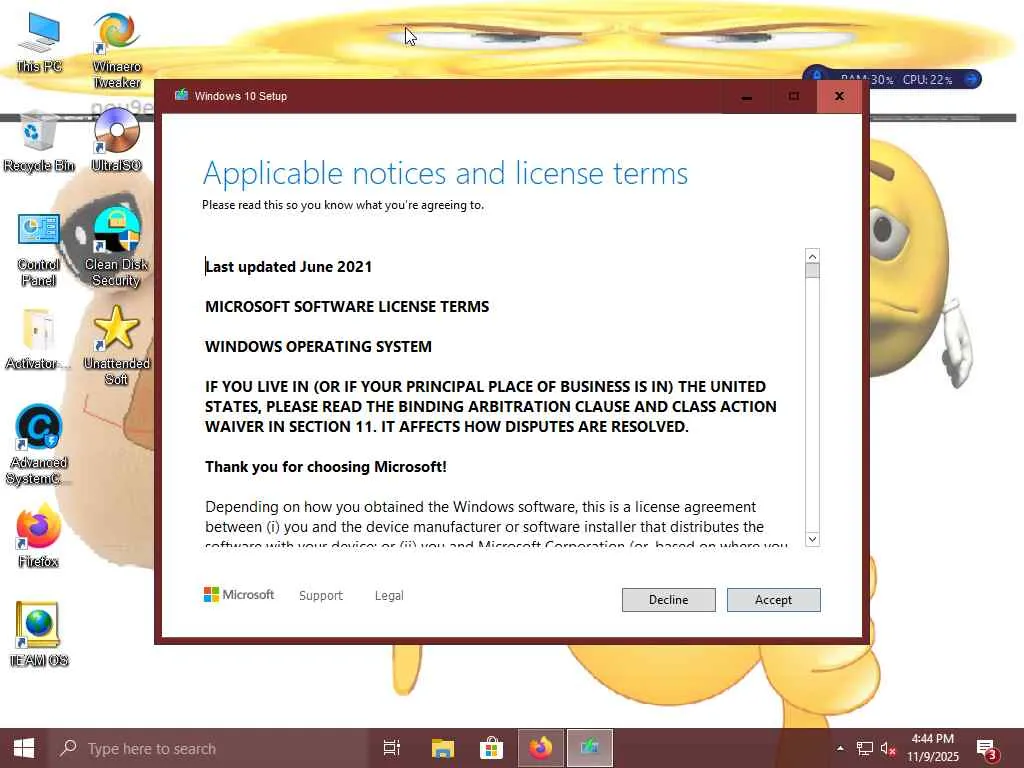Select This PC desktop icon
Screen dimensions: 1024x768
[39, 42]
